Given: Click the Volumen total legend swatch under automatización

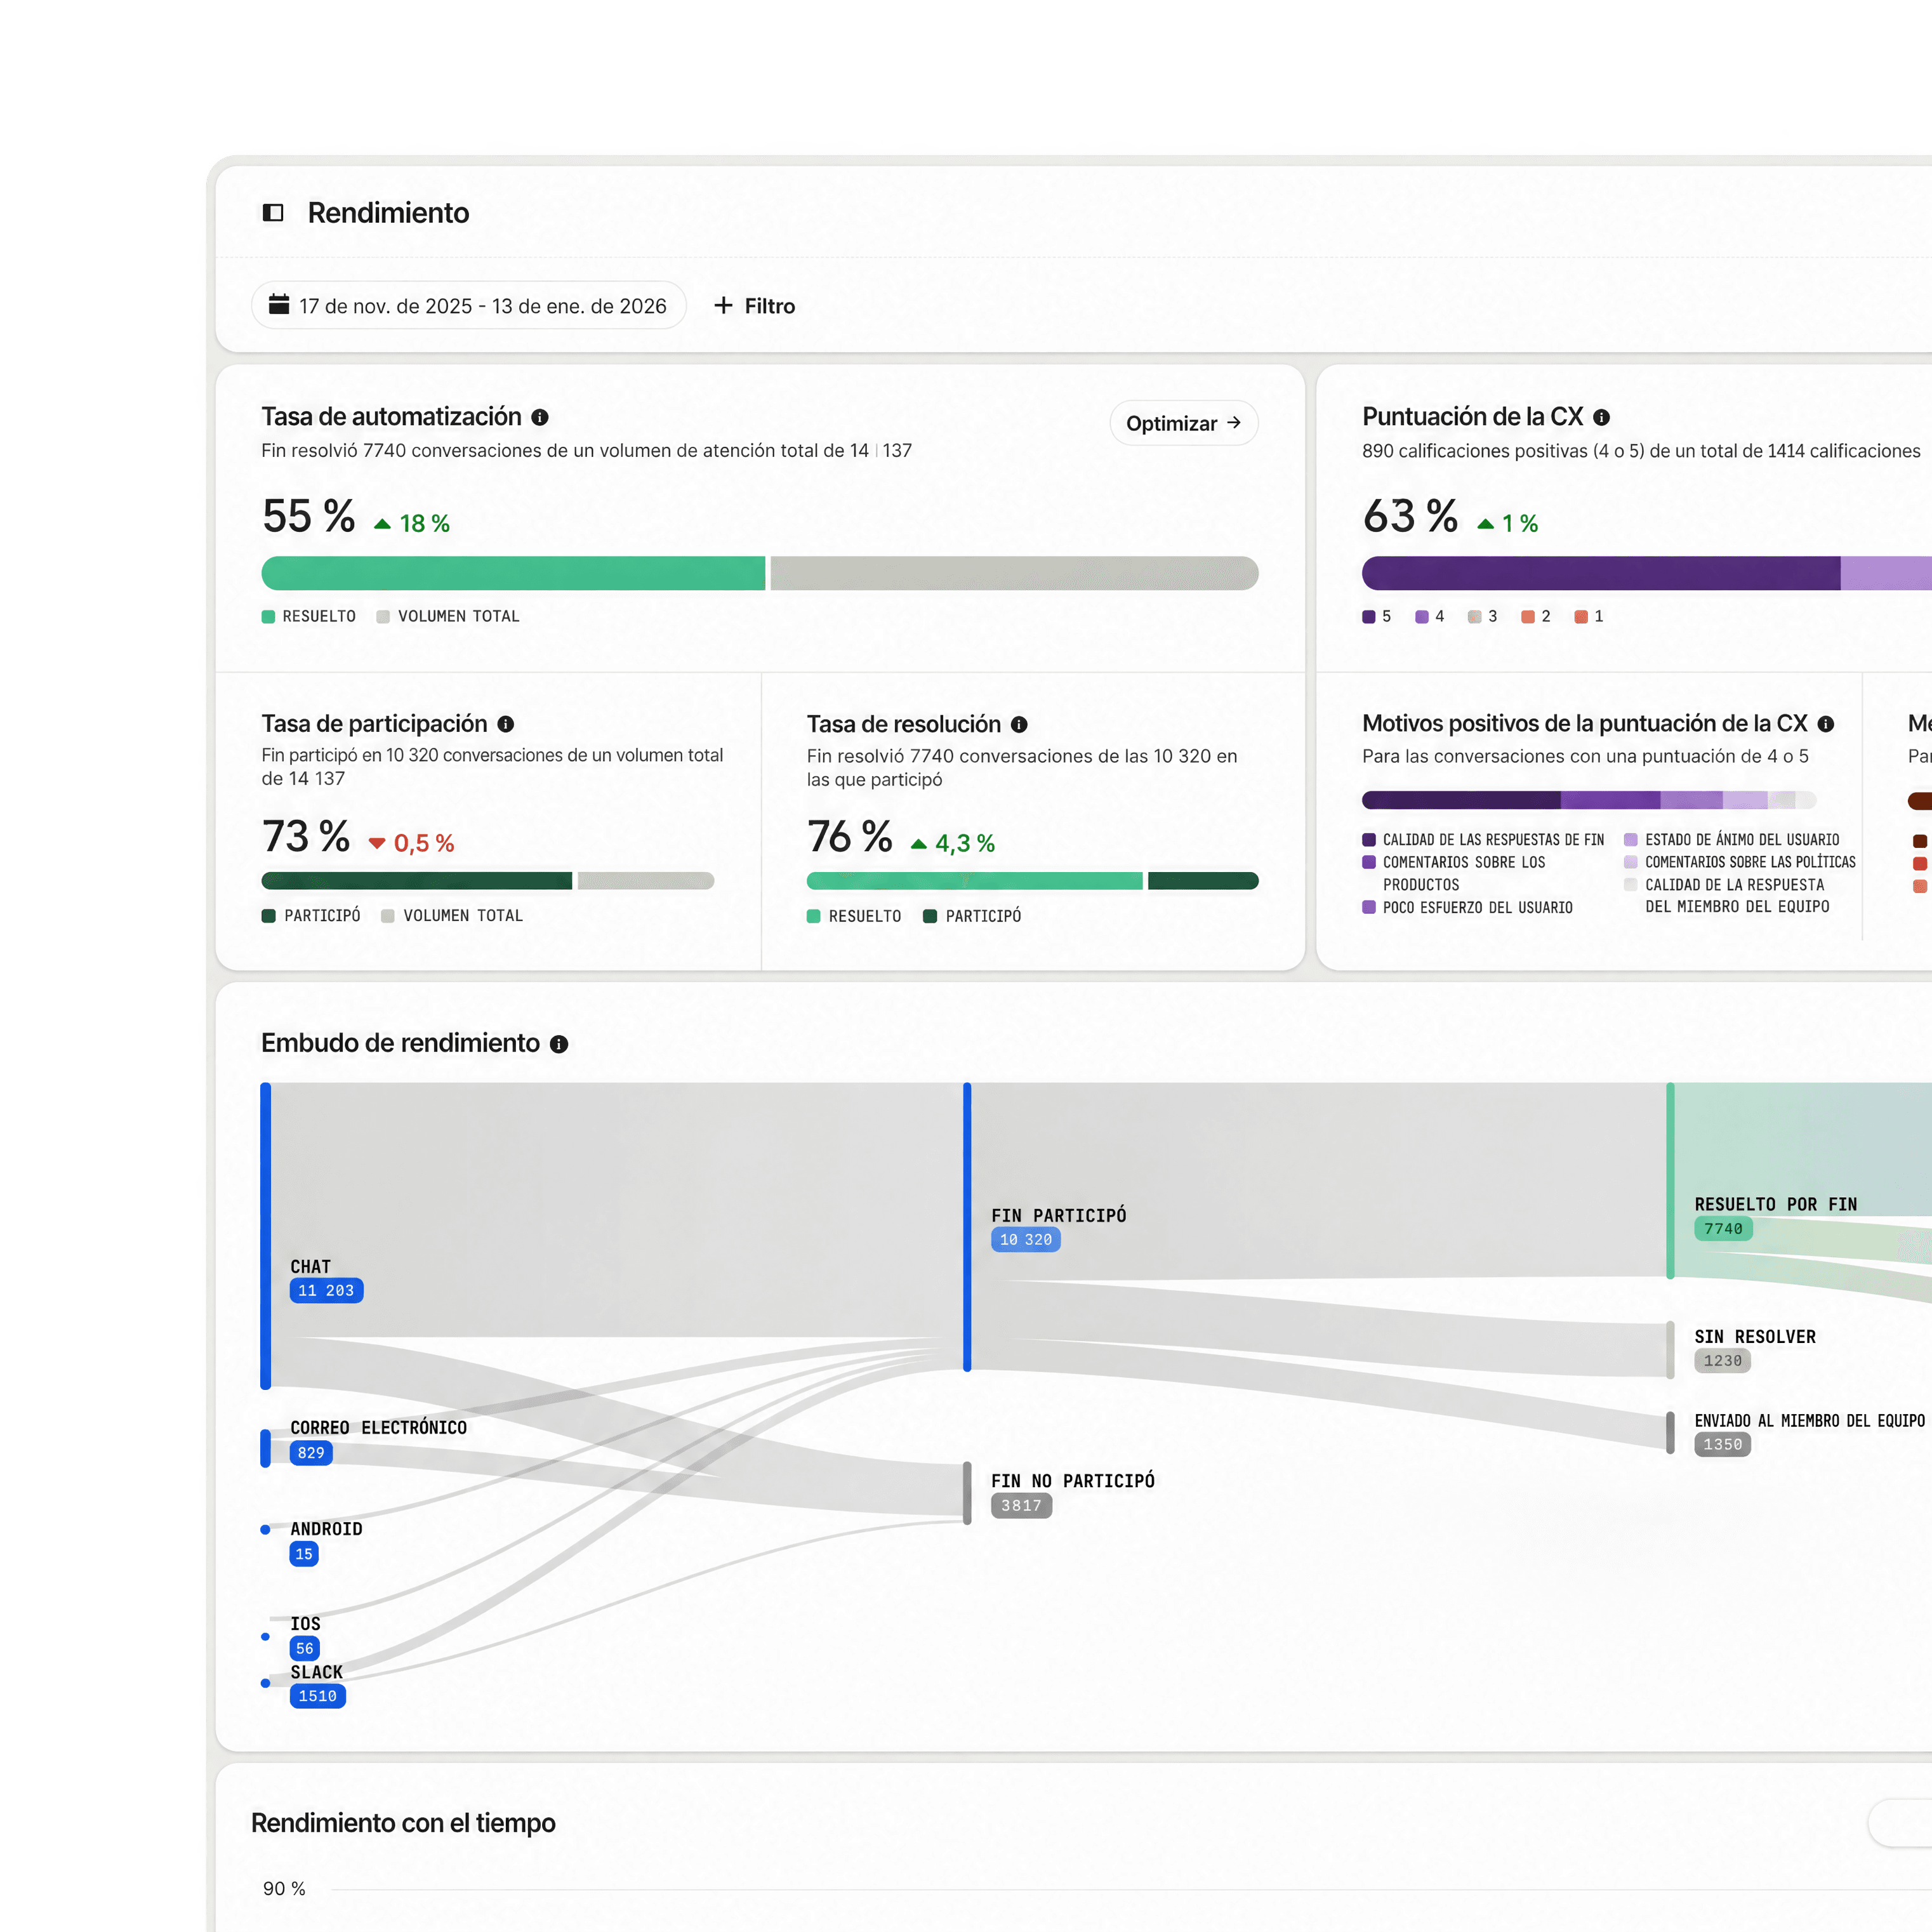Looking at the screenshot, I should coord(383,617).
